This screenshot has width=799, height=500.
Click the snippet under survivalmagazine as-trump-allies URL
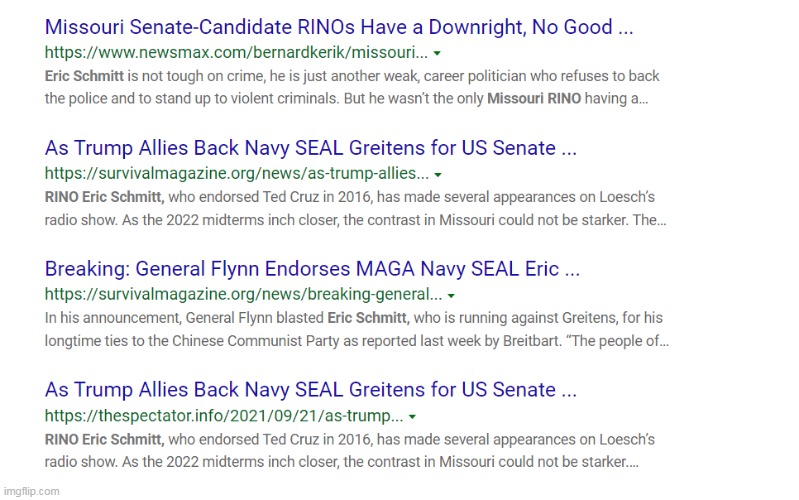pyautogui.click(x=355, y=208)
